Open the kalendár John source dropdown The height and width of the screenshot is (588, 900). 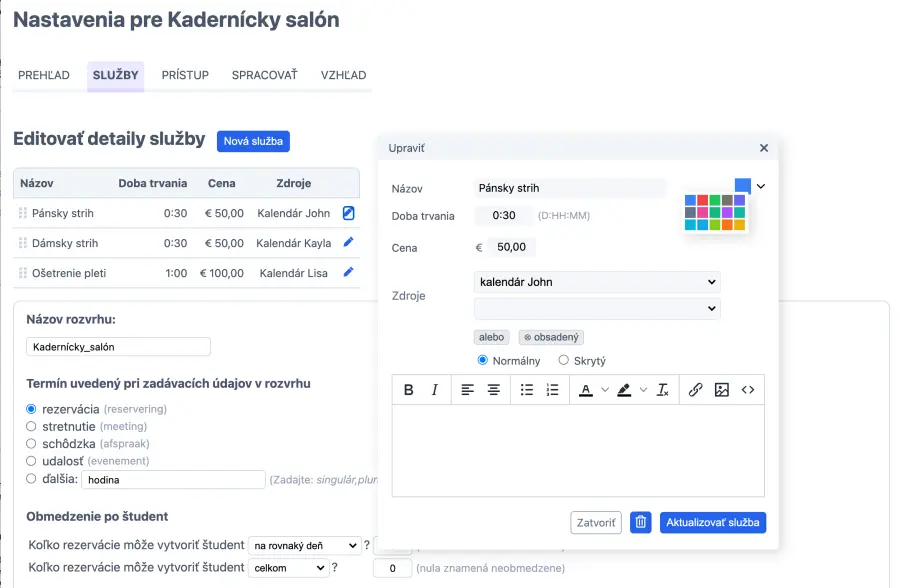(x=597, y=282)
